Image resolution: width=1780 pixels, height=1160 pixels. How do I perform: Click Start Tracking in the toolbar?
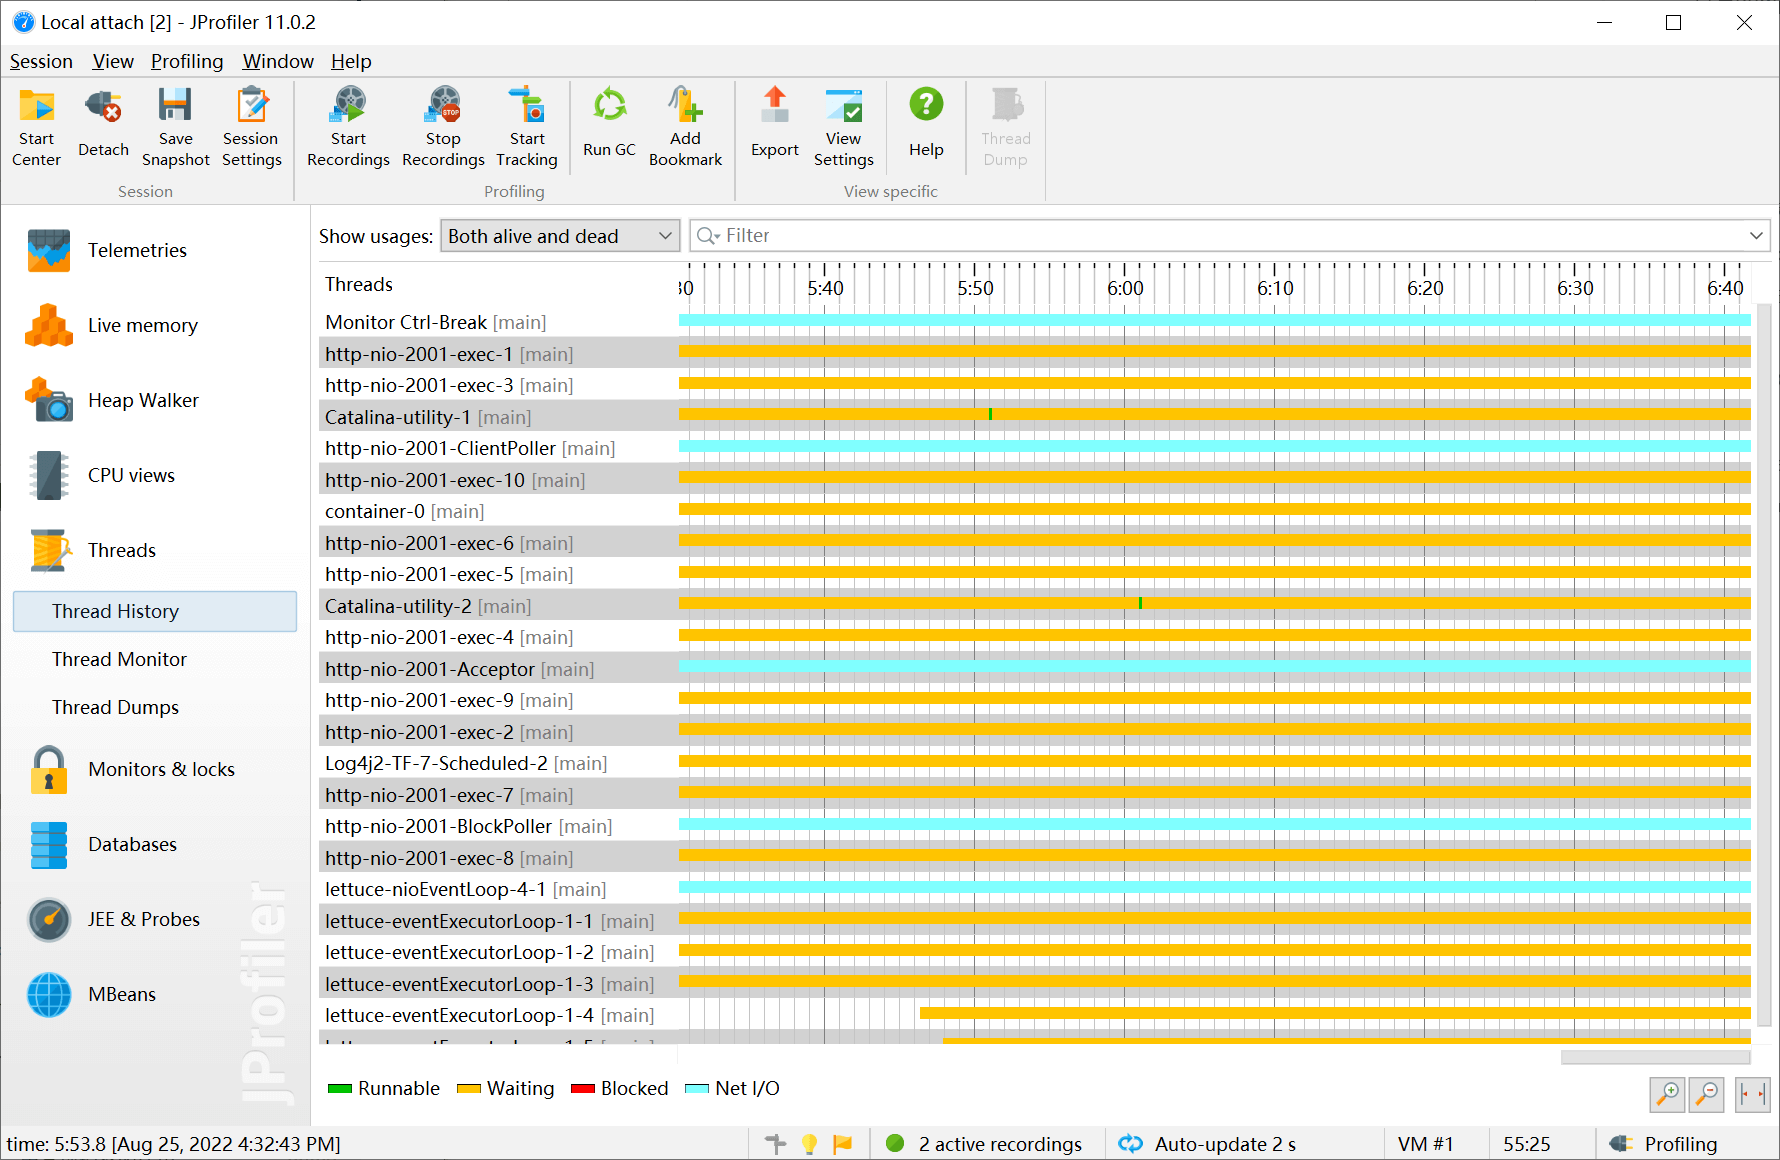pos(527,127)
